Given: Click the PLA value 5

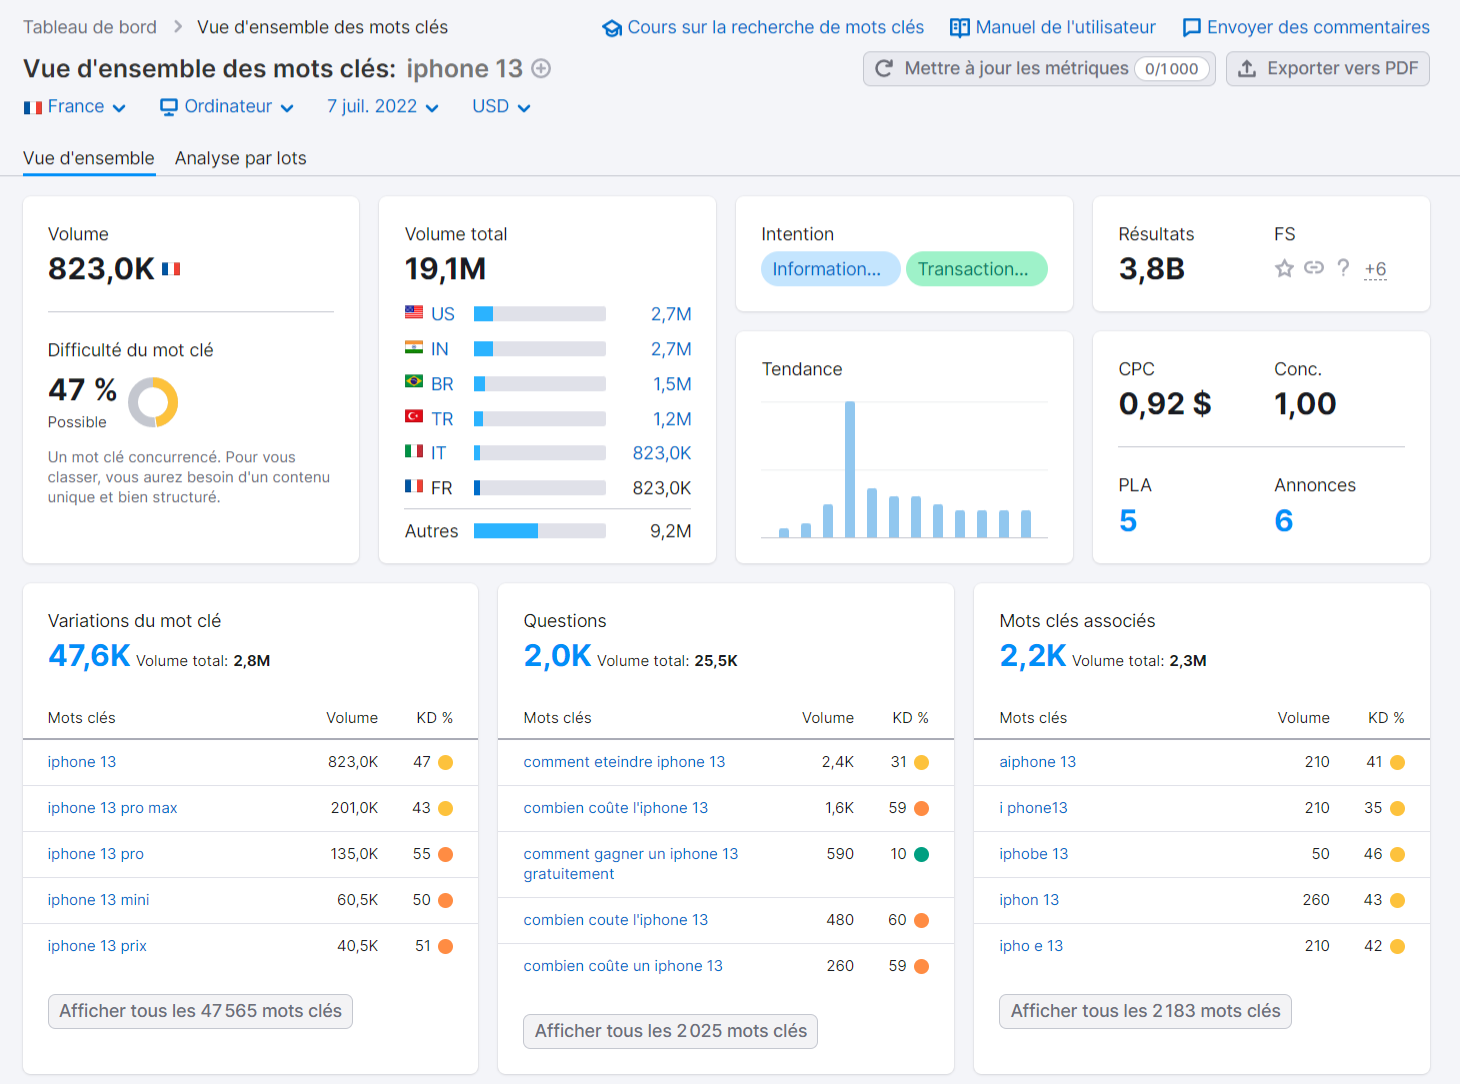Looking at the screenshot, I should pyautogui.click(x=1128, y=521).
